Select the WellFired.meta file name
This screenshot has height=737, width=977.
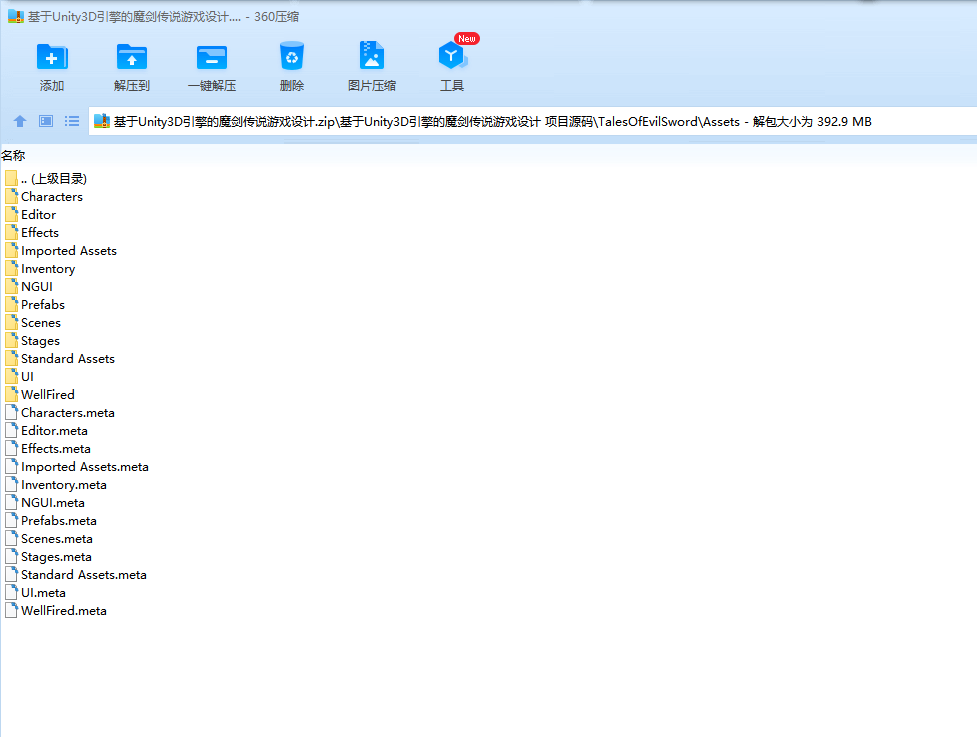click(x=64, y=611)
